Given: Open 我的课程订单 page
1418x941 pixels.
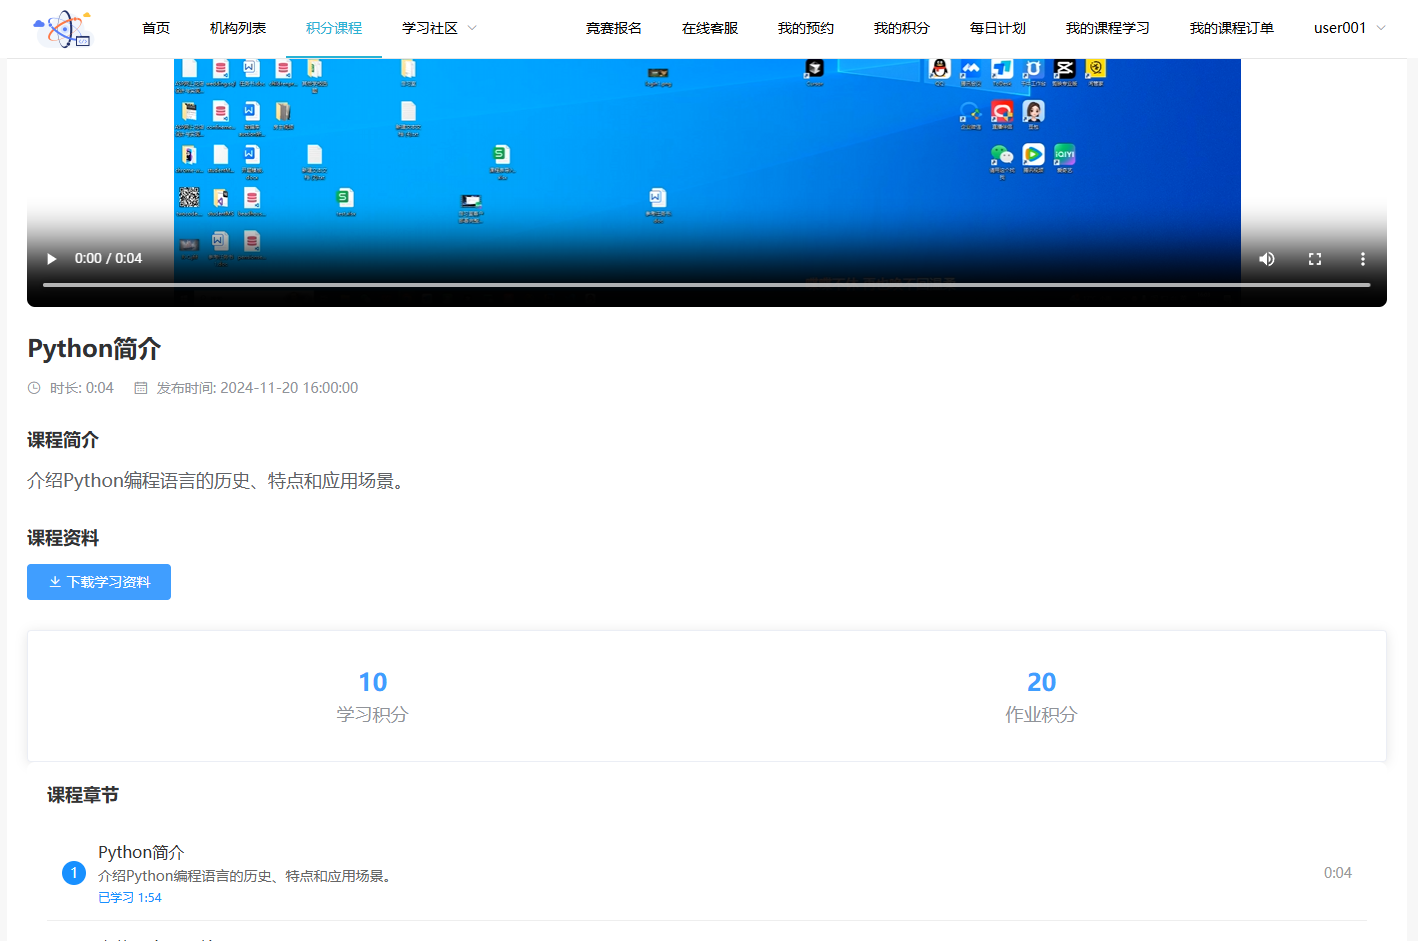Looking at the screenshot, I should [1232, 28].
